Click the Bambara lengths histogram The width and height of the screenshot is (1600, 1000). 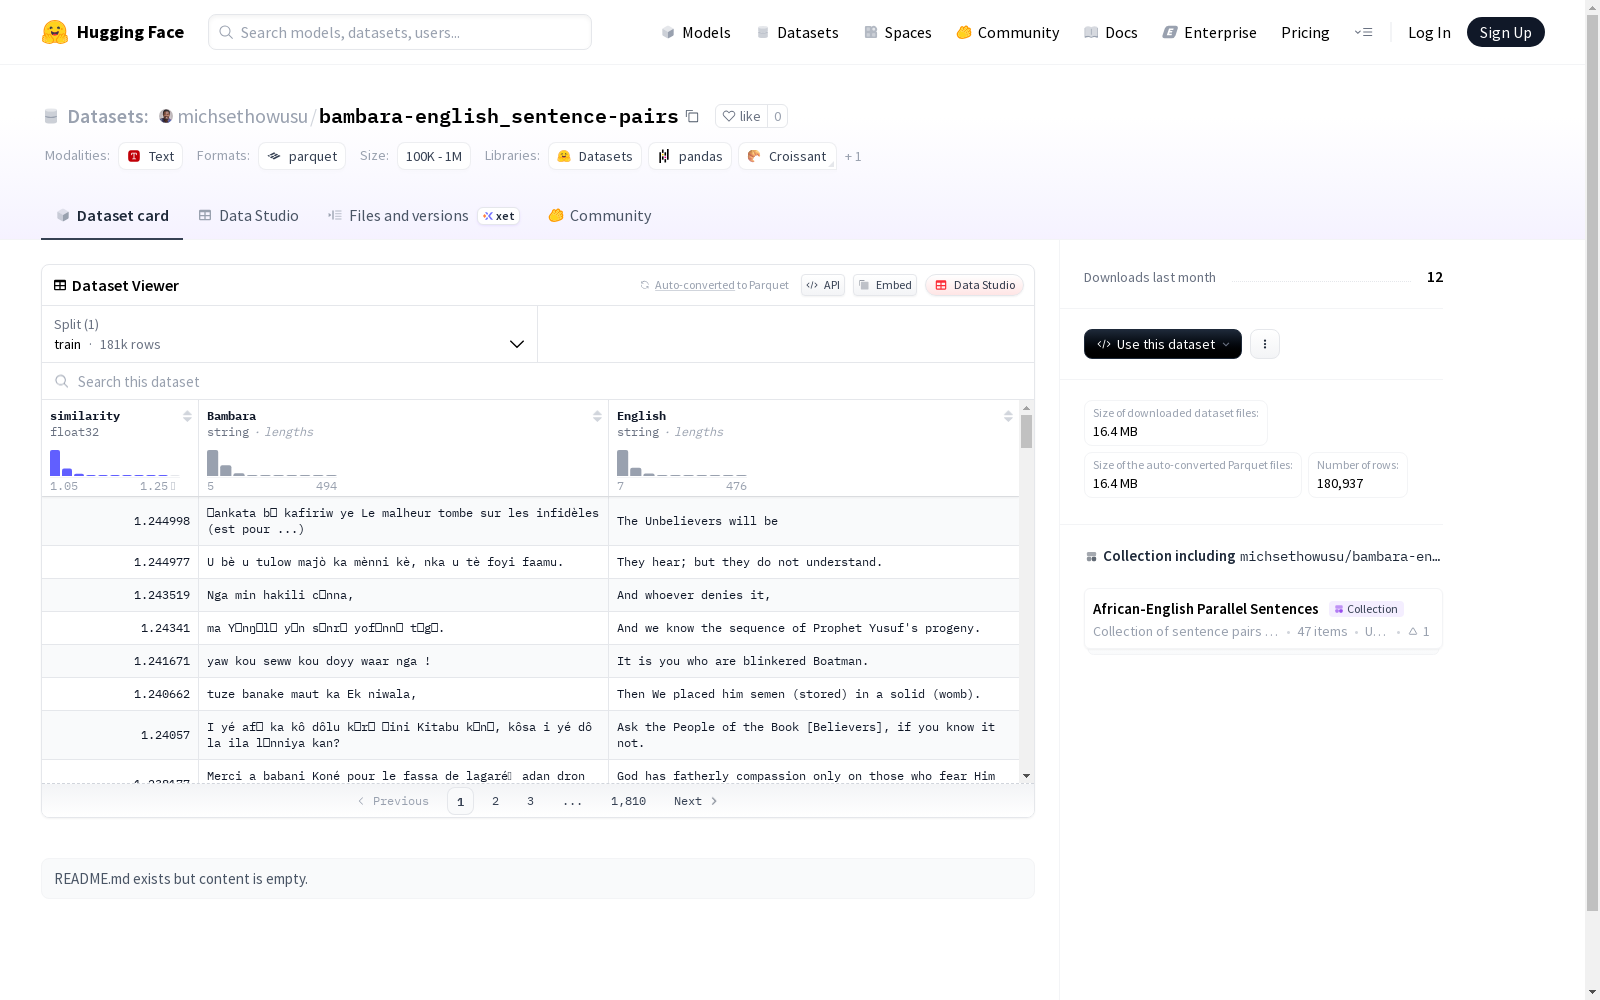coord(272,463)
